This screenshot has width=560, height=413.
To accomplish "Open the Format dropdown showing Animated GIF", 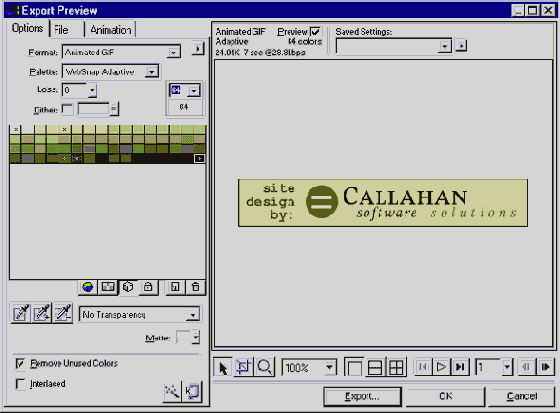I will (121, 52).
